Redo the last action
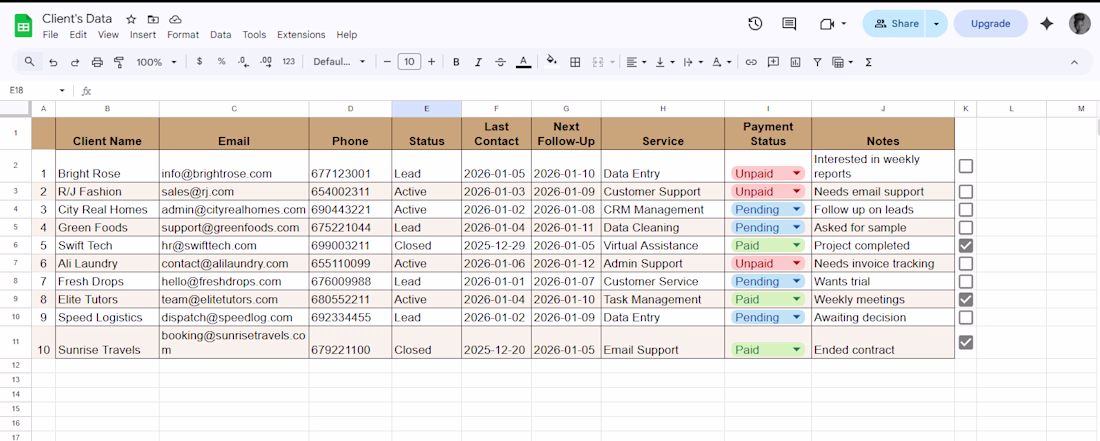Screen dimensions: 1100x441 [x=75, y=62]
